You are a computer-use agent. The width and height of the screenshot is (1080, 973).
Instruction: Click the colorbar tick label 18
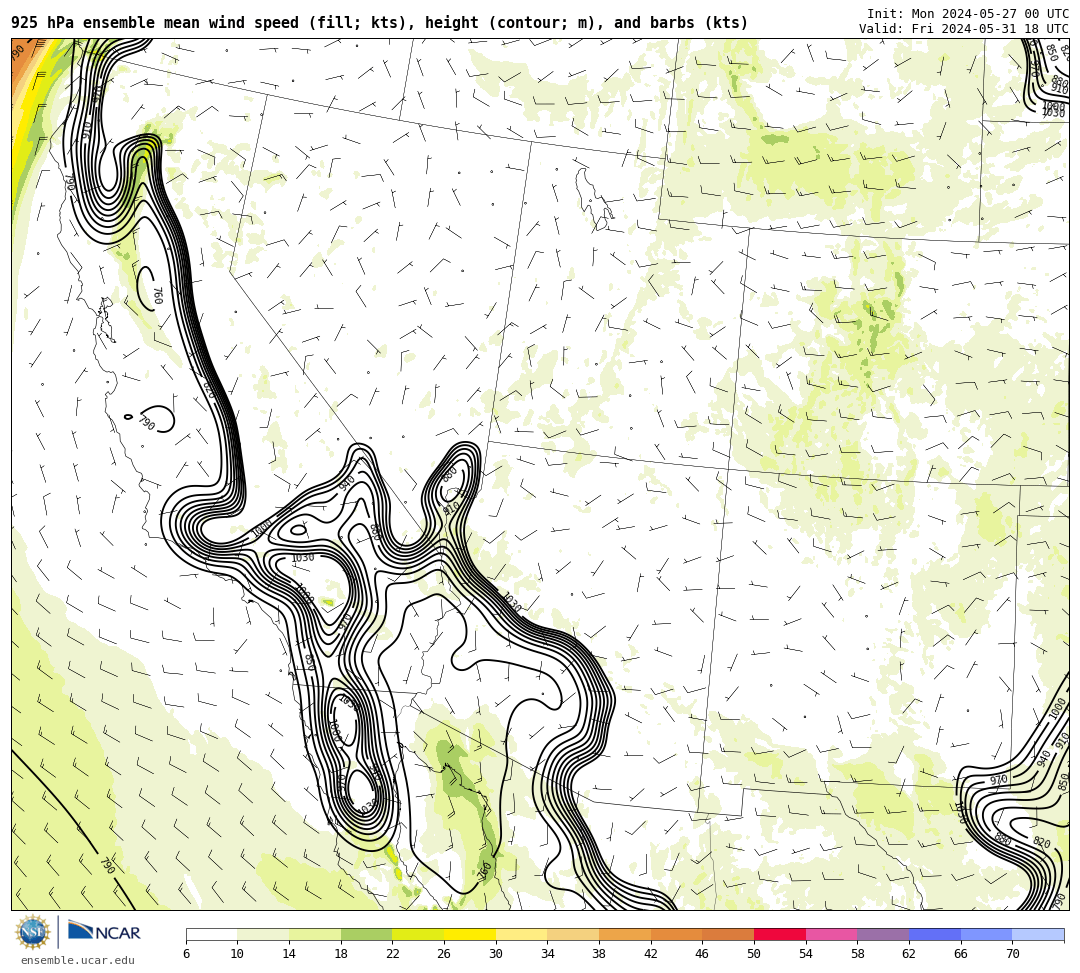point(340,954)
